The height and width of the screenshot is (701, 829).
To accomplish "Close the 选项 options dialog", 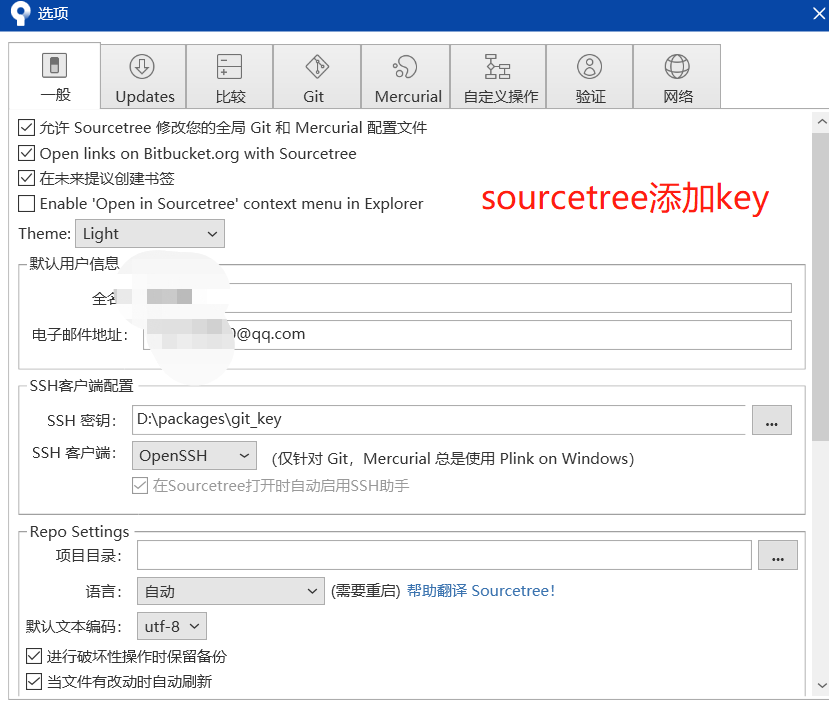I will click(819, 13).
